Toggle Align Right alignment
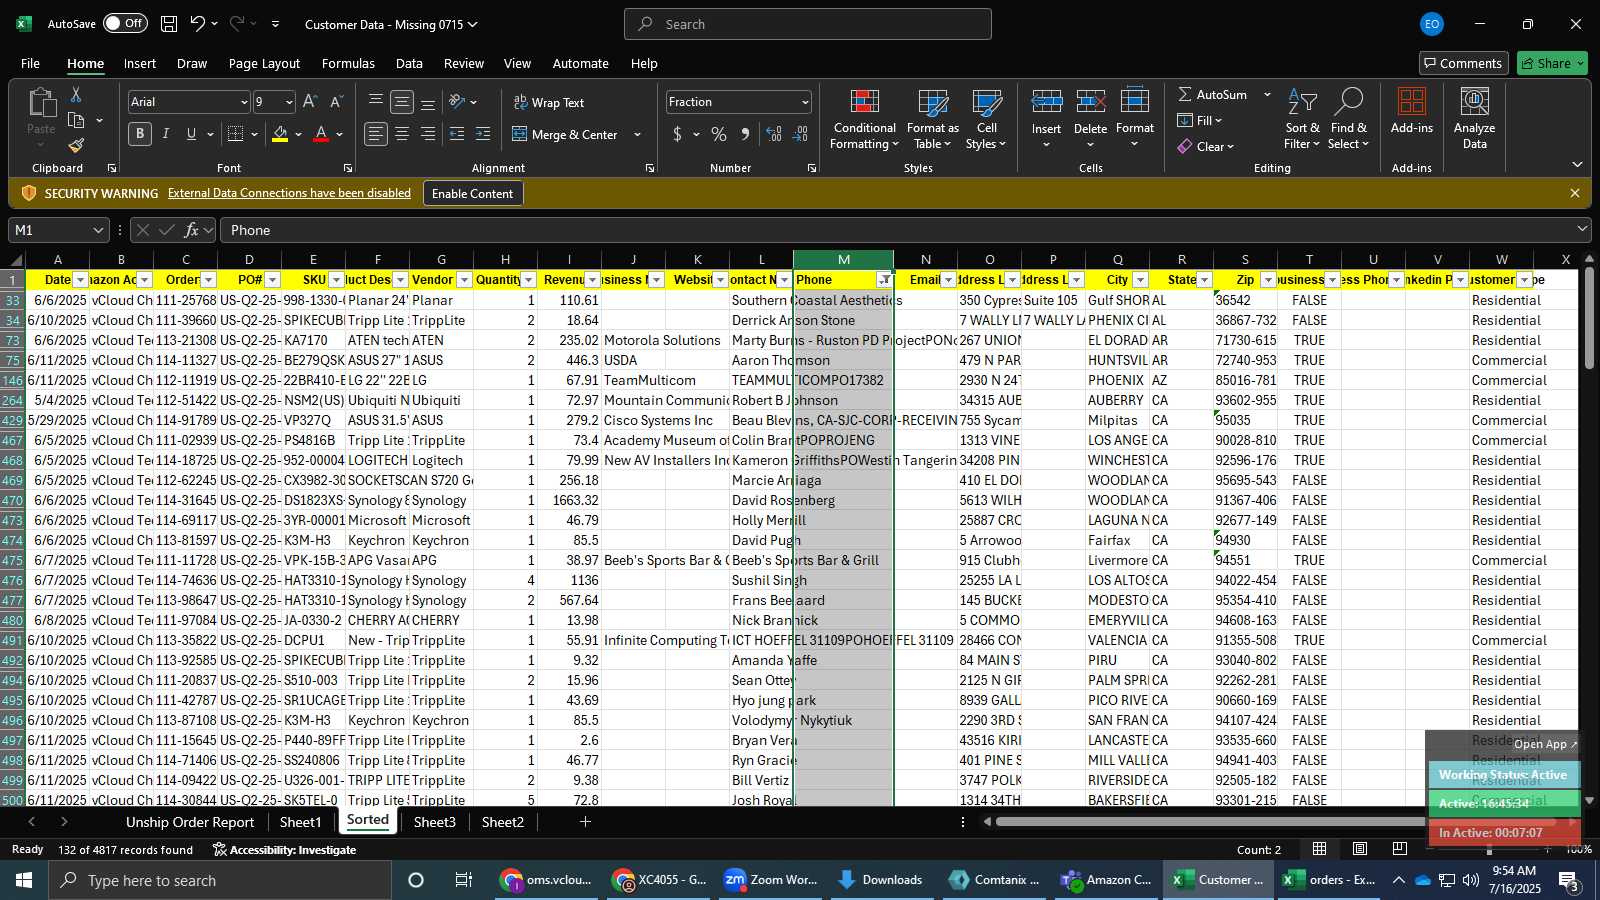The image size is (1600, 900). 428,134
